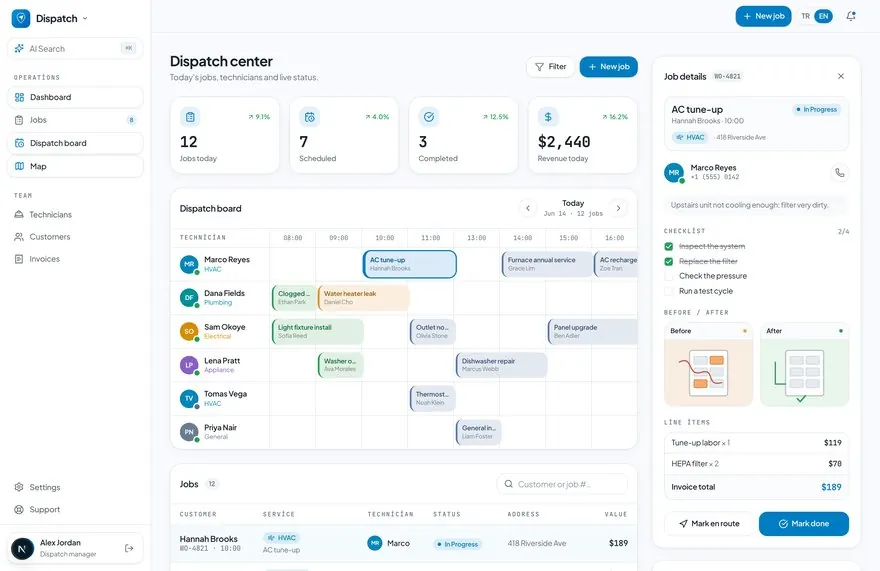The width and height of the screenshot is (880, 571).
Task: Click the Settings gear icon
Action: 19,487
